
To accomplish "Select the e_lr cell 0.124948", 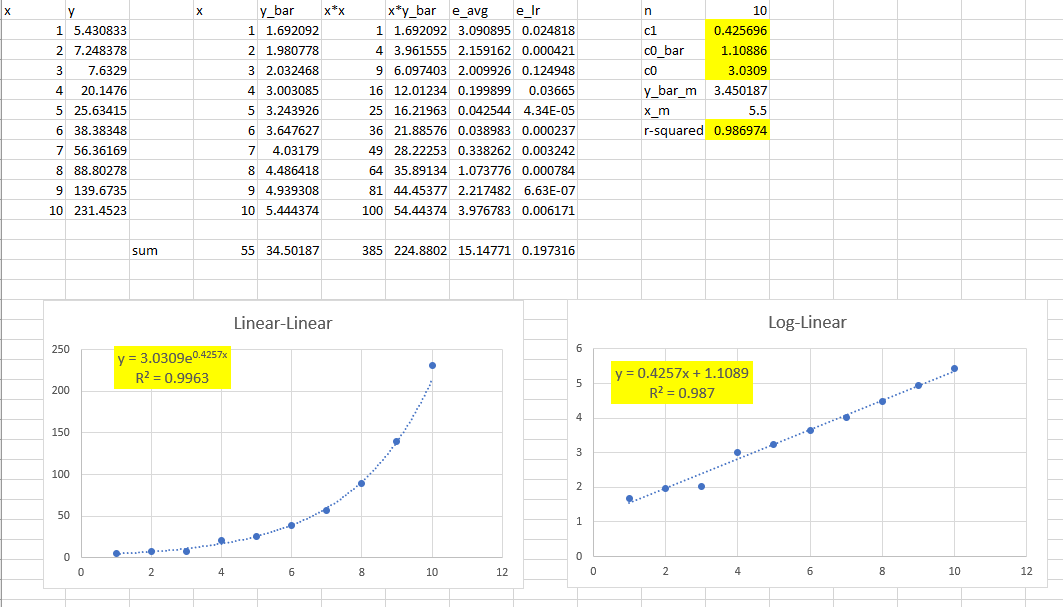I will pyautogui.click(x=546, y=71).
